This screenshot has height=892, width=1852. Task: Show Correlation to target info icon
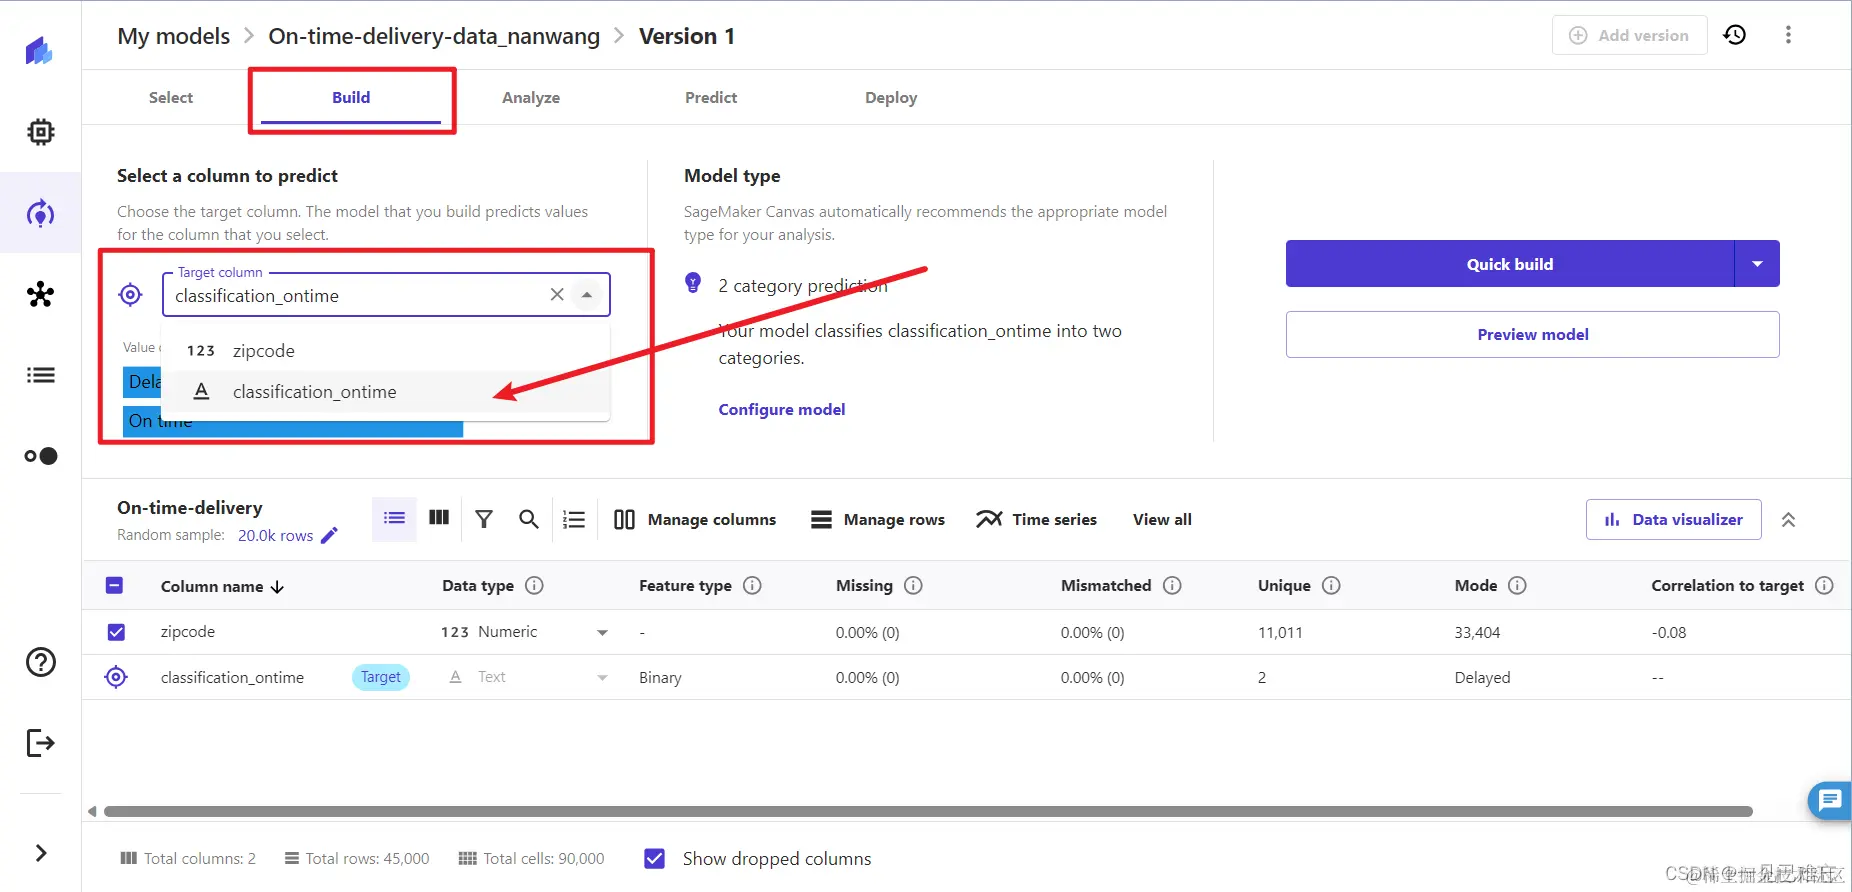pyautogui.click(x=1824, y=585)
